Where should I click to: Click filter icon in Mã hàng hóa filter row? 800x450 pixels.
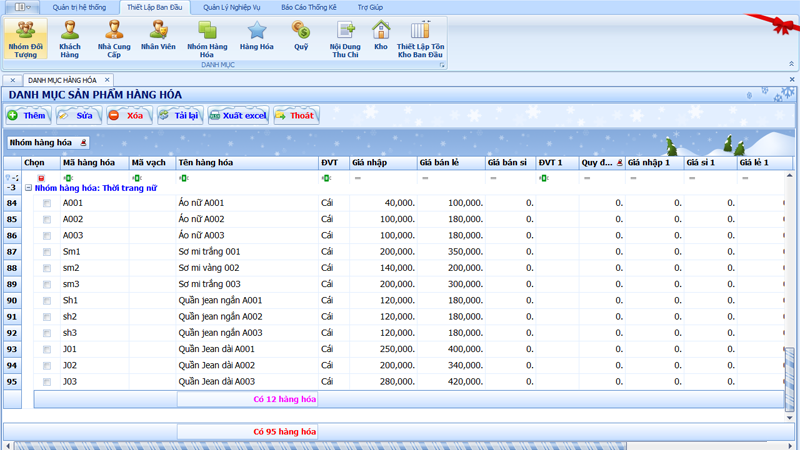(x=68, y=178)
